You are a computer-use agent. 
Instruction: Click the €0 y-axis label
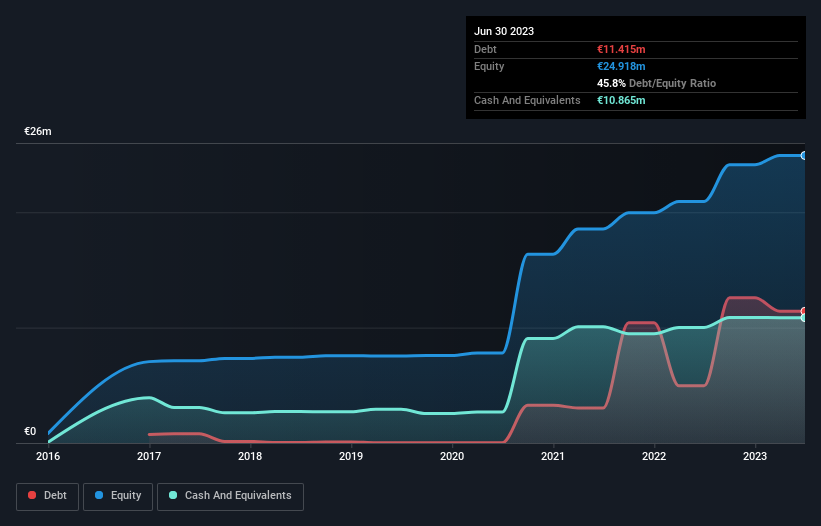pyautogui.click(x=30, y=432)
